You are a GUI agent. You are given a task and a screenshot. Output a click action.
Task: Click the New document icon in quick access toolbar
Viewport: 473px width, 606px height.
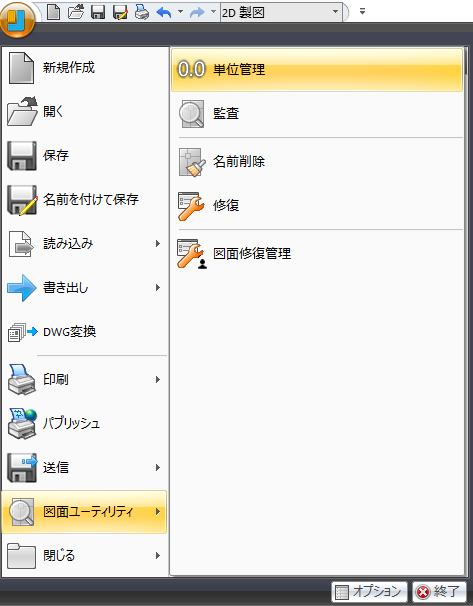[x=53, y=12]
